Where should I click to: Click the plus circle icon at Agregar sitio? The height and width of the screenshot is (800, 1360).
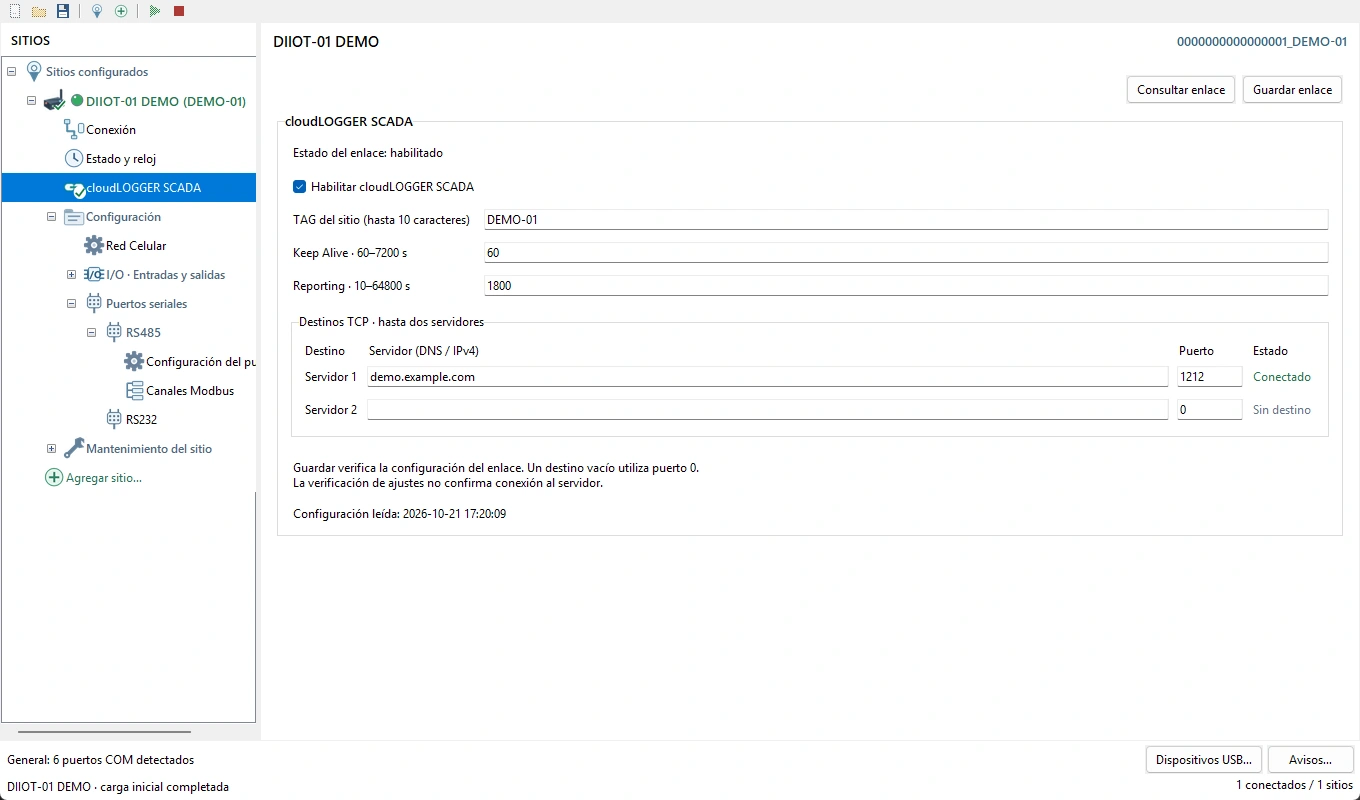point(54,477)
